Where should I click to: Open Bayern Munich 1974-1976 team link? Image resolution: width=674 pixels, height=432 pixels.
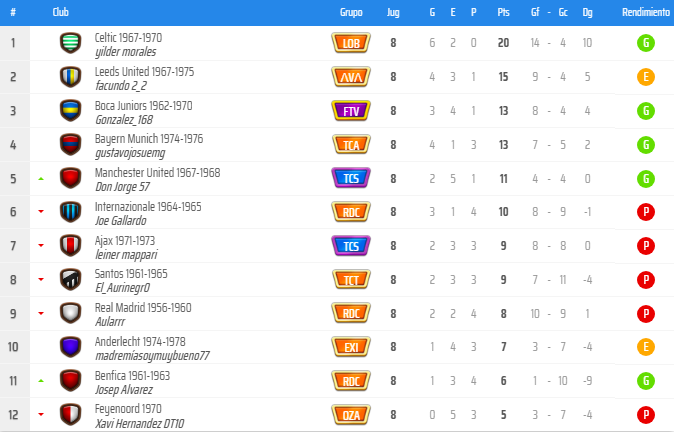click(149, 139)
